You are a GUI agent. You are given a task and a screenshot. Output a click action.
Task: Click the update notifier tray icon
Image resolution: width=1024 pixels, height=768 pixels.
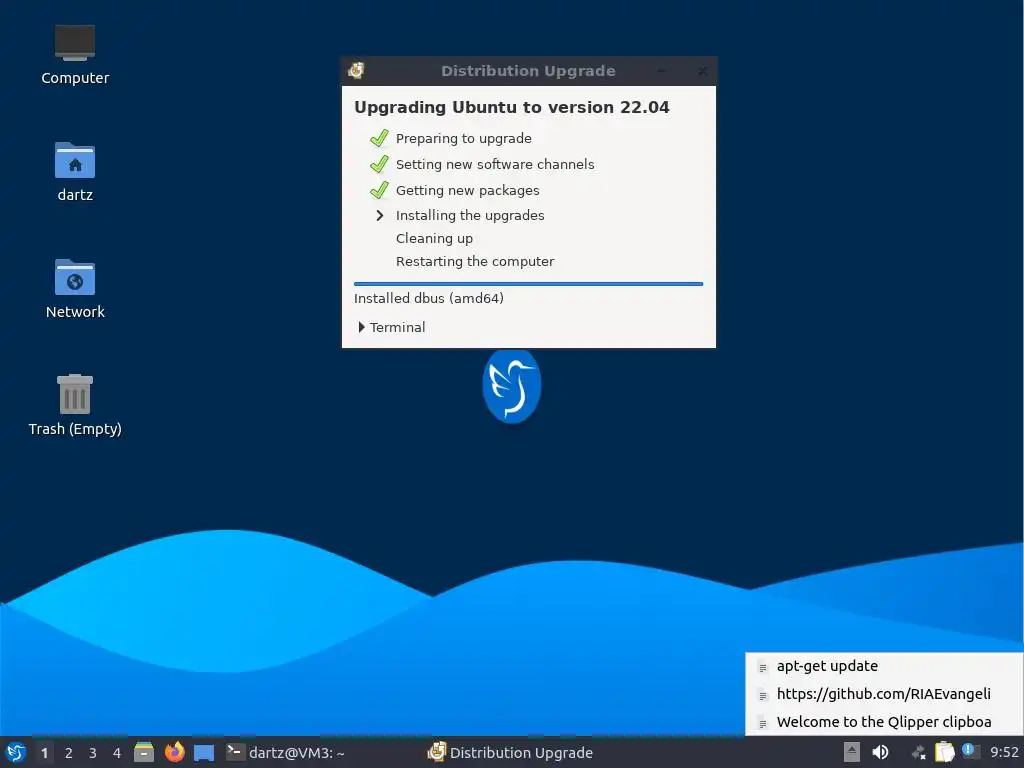(x=970, y=751)
